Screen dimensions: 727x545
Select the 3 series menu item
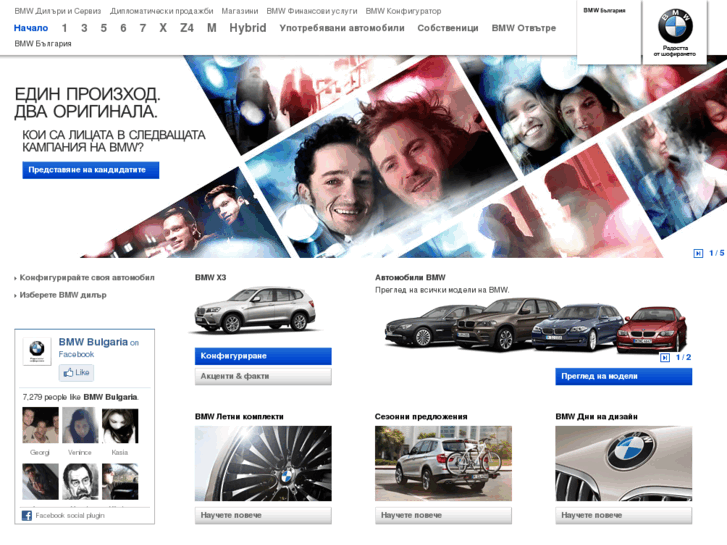coord(84,28)
